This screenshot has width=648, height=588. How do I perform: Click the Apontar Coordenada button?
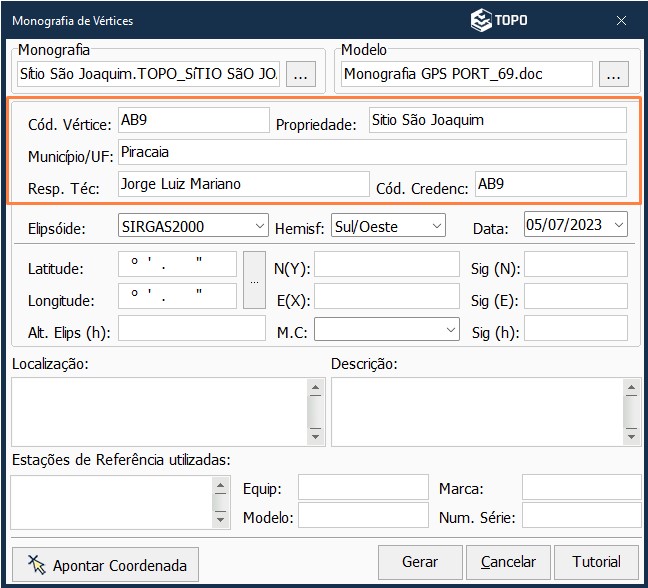(105, 564)
